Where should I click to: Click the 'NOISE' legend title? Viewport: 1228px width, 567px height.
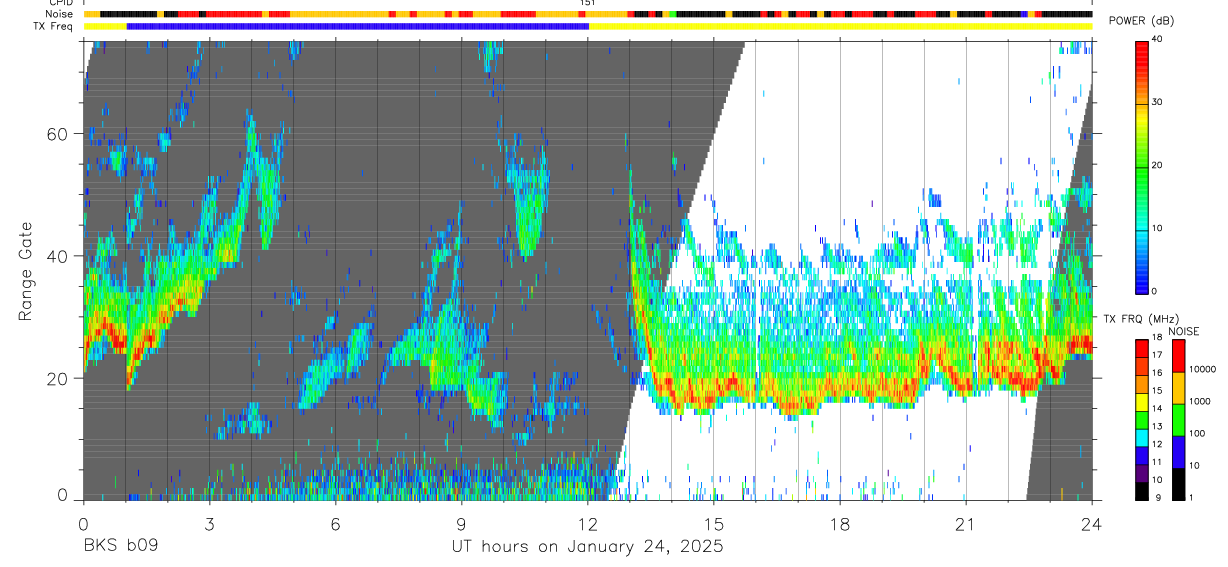(1183, 331)
